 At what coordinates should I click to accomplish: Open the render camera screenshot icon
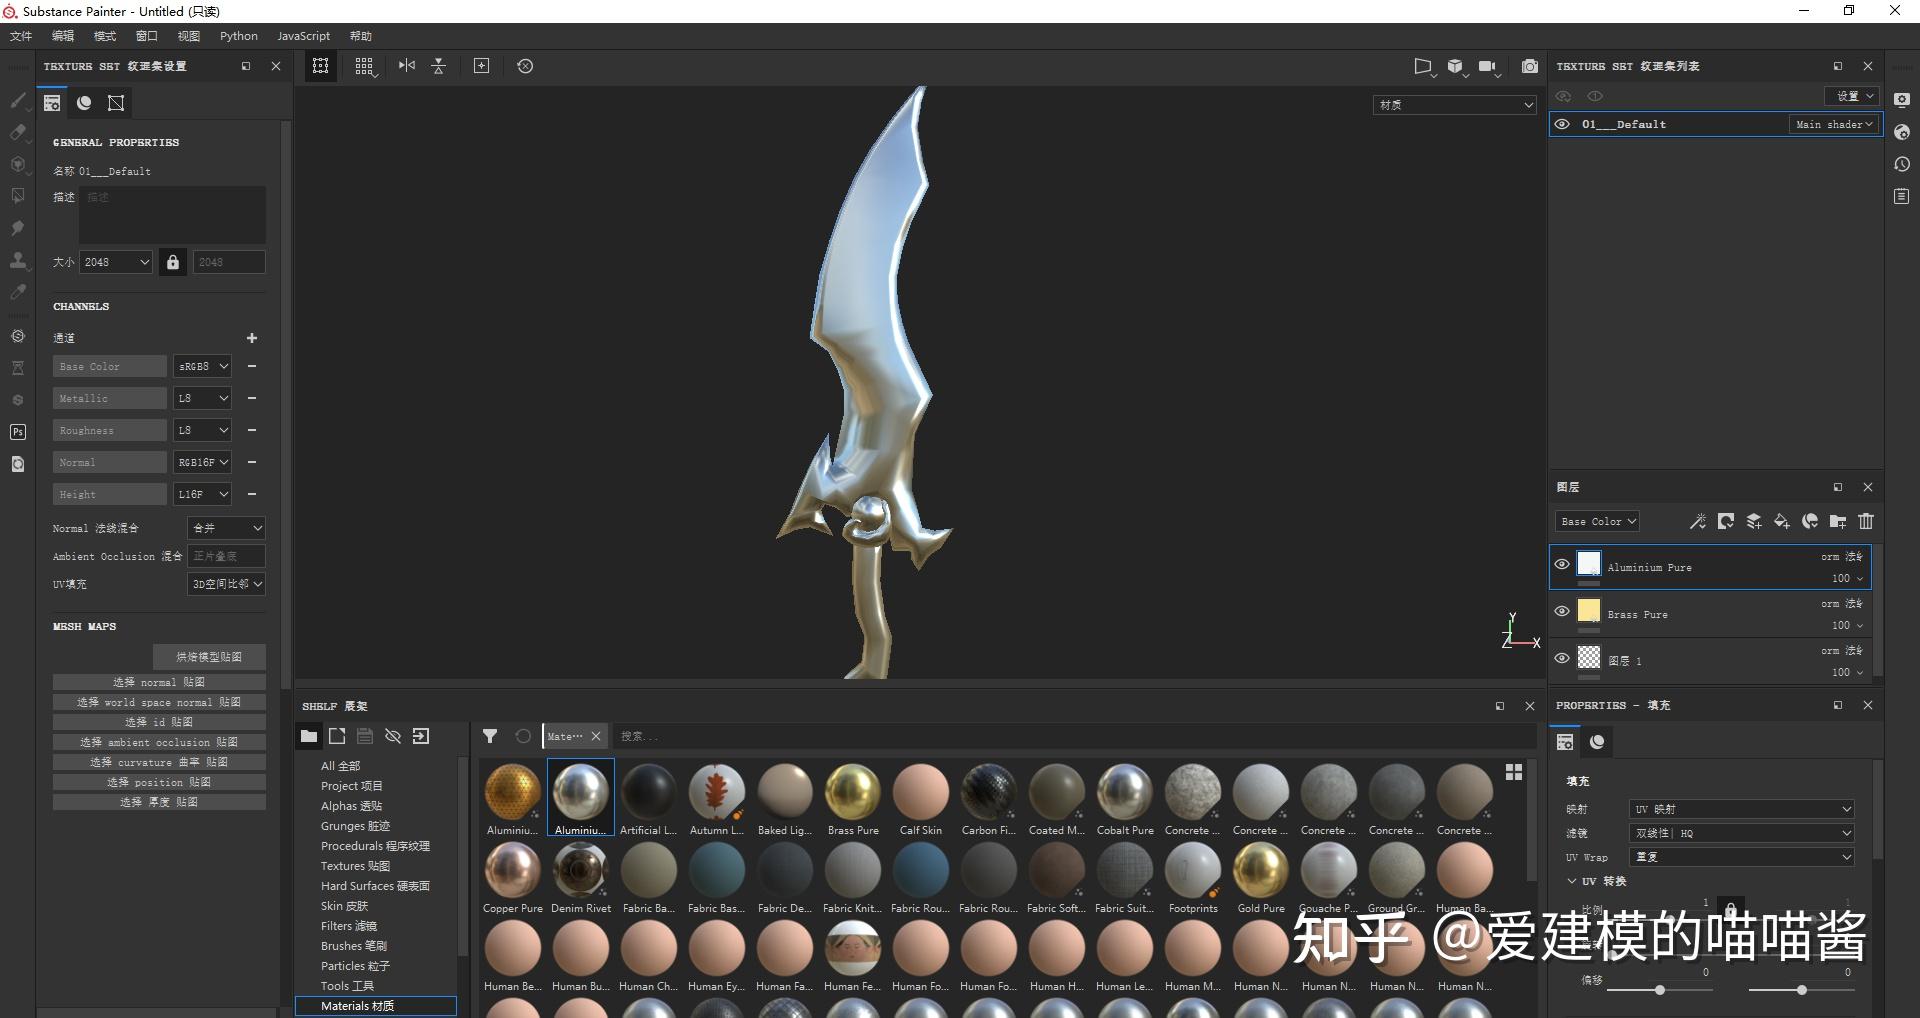point(1529,66)
